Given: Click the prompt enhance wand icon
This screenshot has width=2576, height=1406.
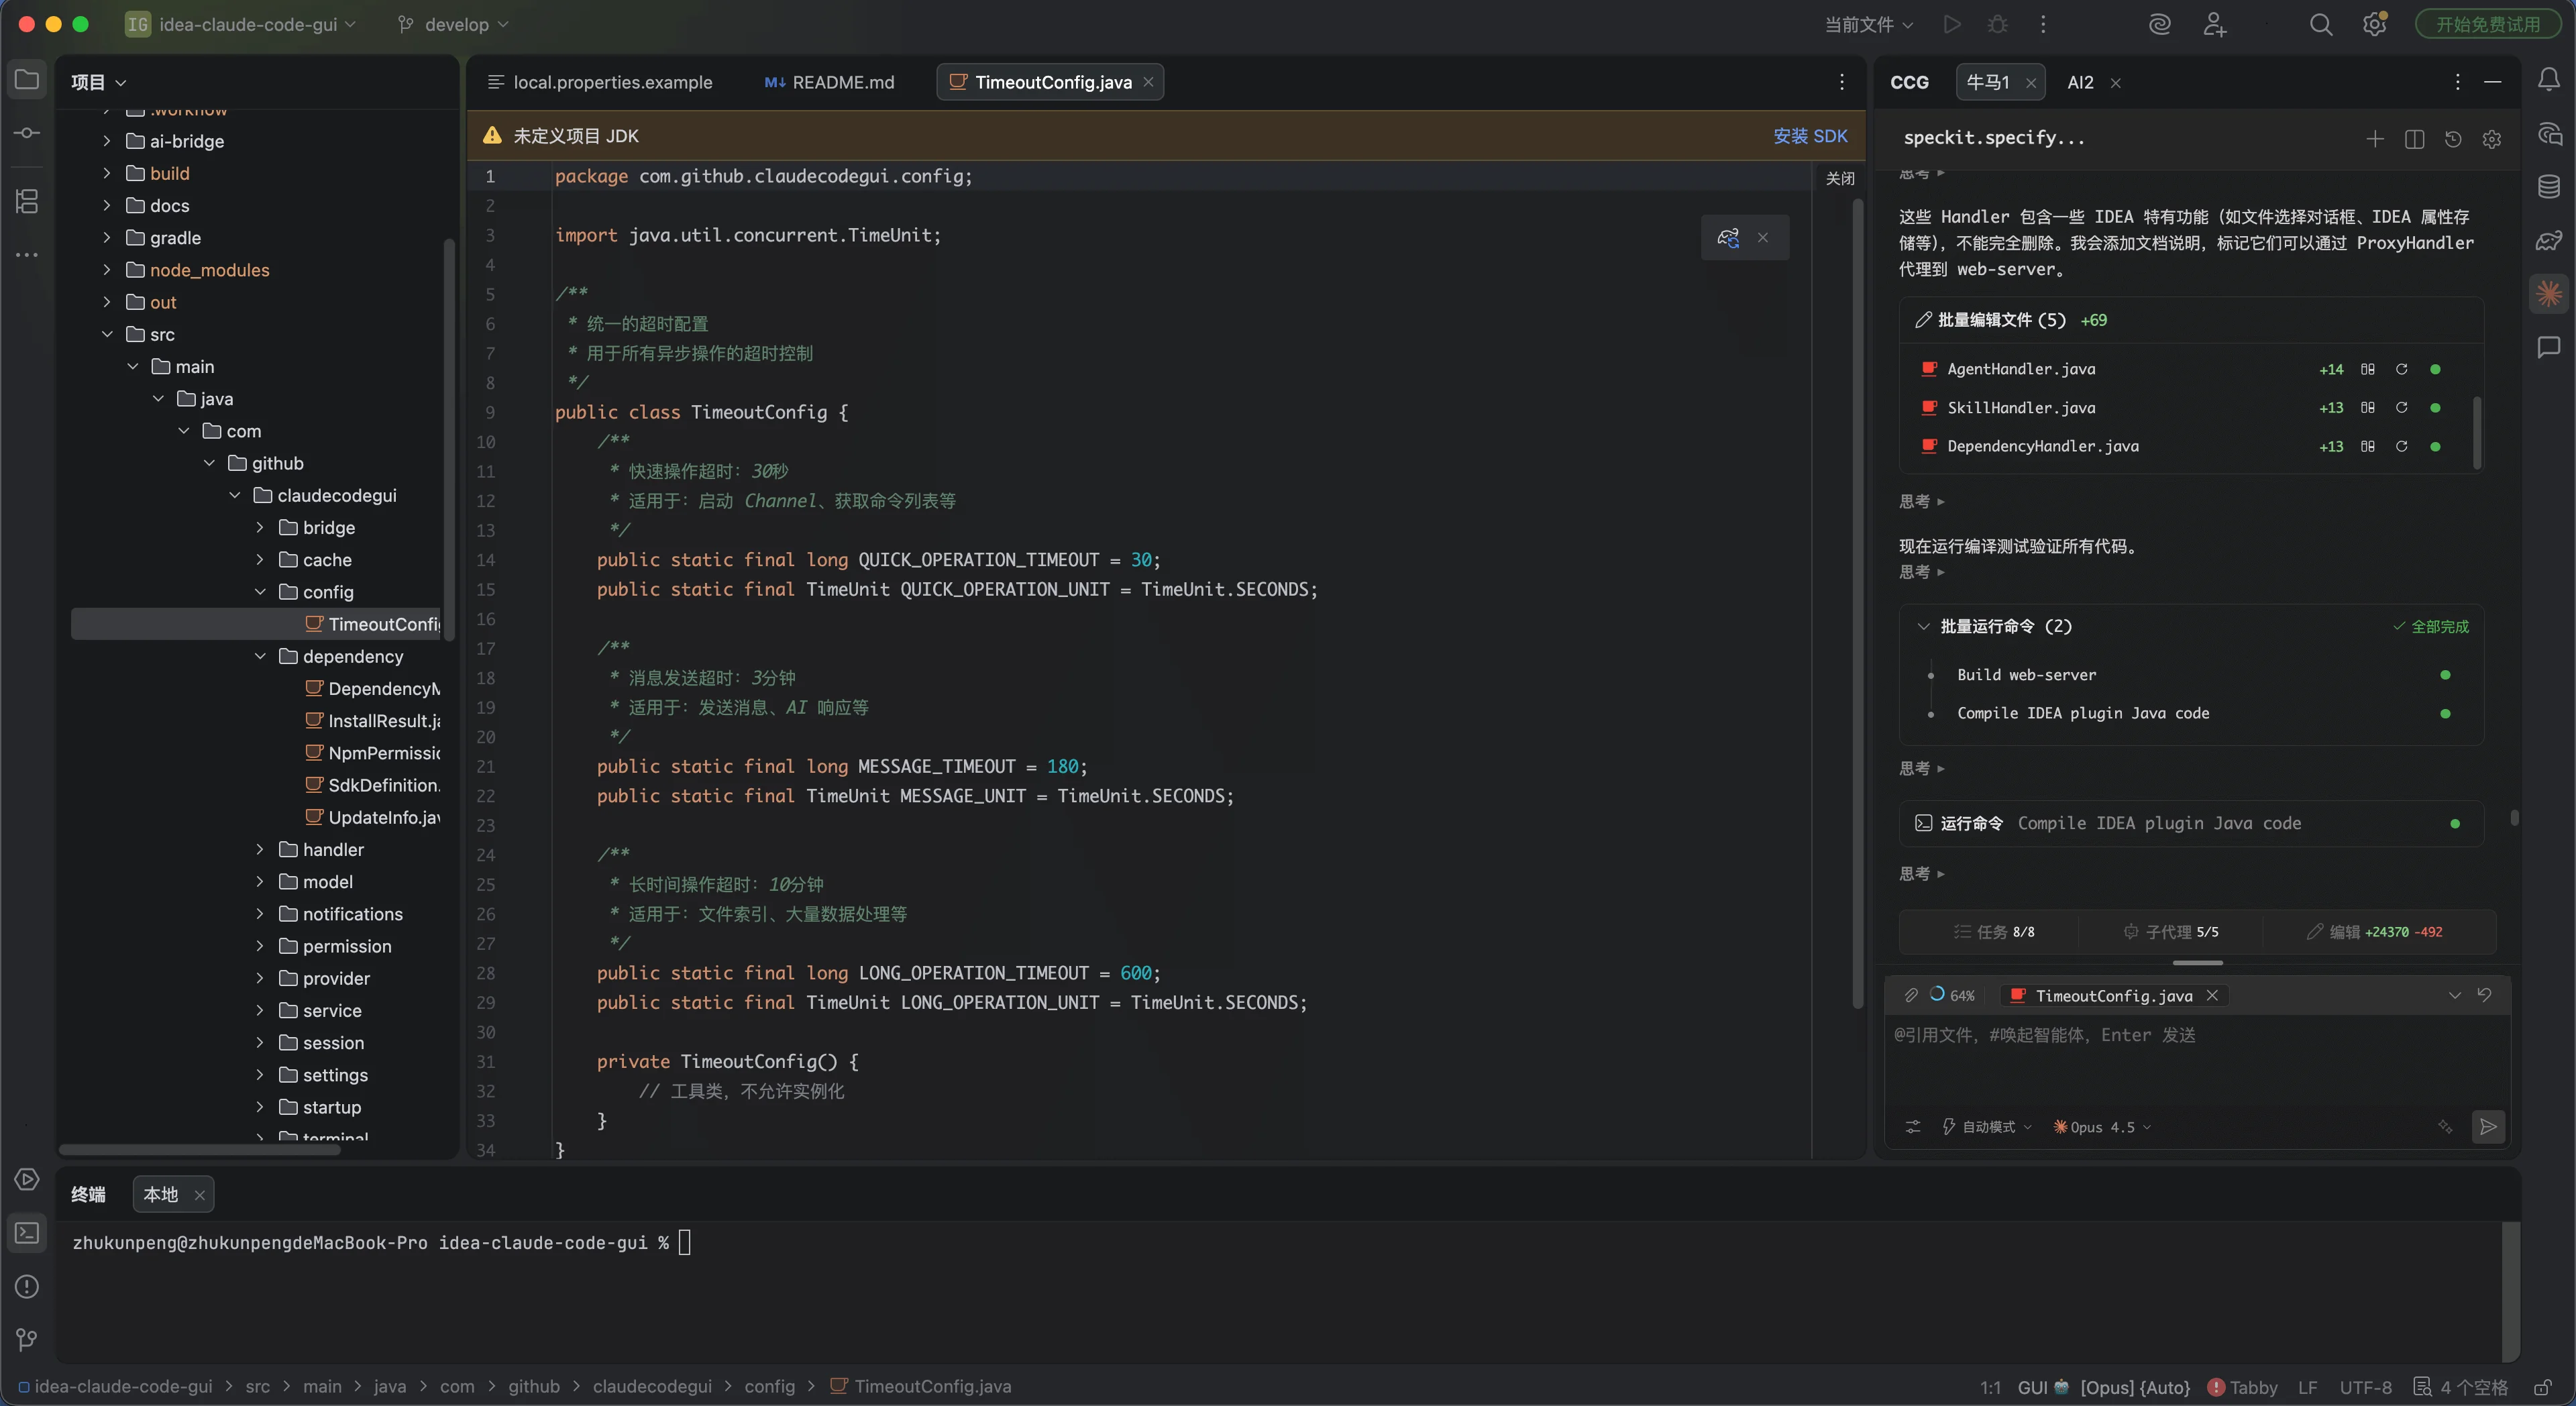Looking at the screenshot, I should 2445,1127.
